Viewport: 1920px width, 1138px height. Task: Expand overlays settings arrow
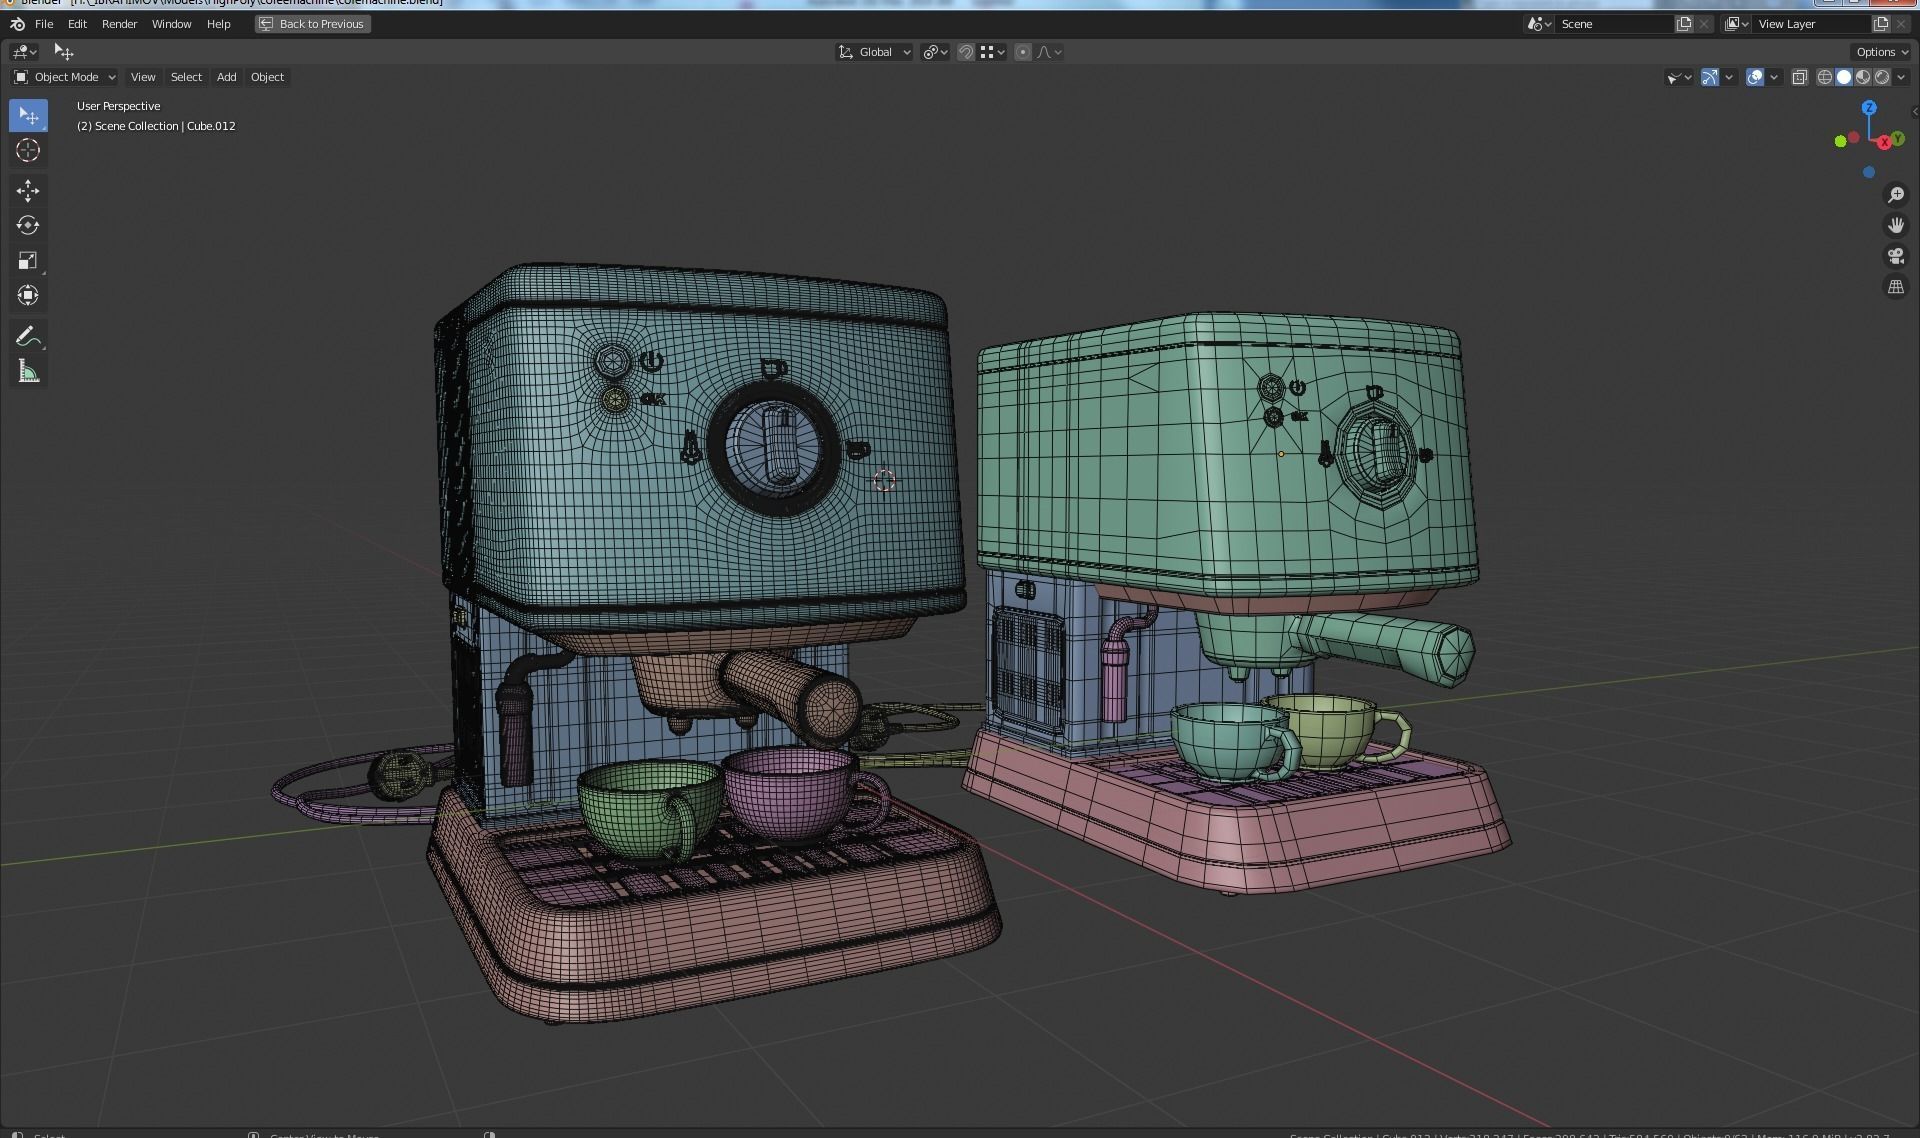[x=1774, y=77]
